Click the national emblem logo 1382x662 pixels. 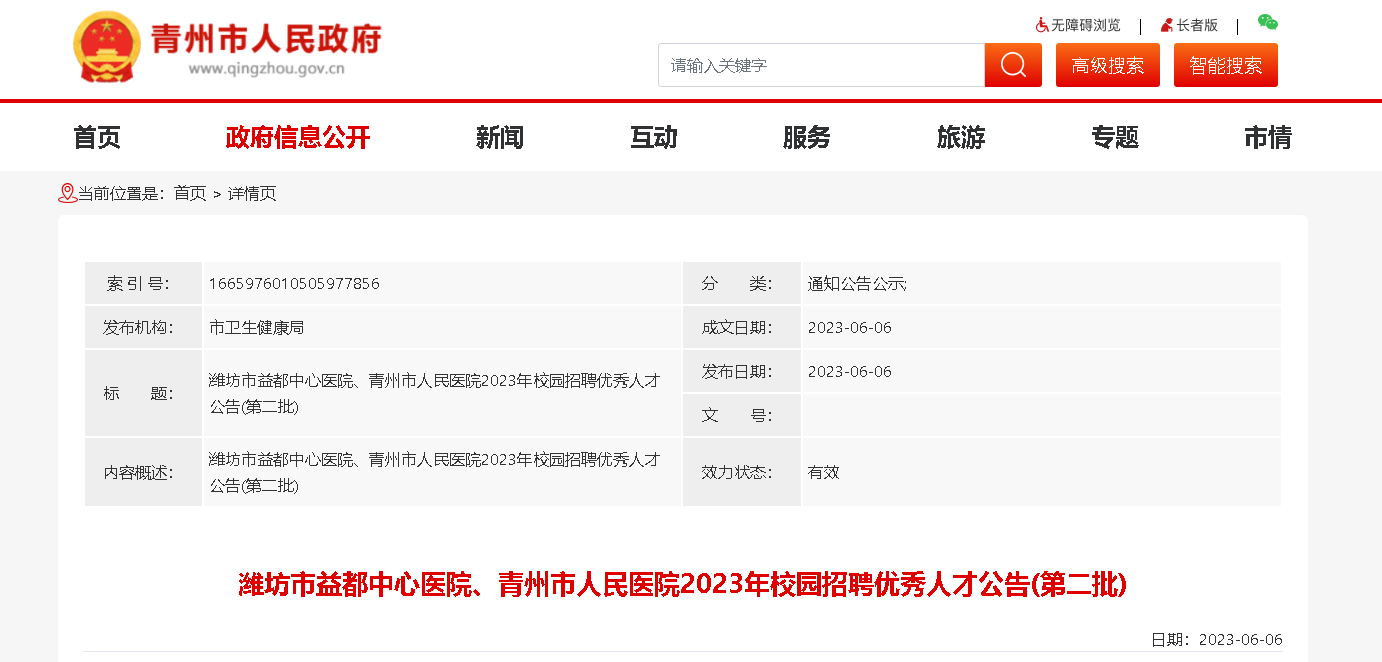[107, 47]
